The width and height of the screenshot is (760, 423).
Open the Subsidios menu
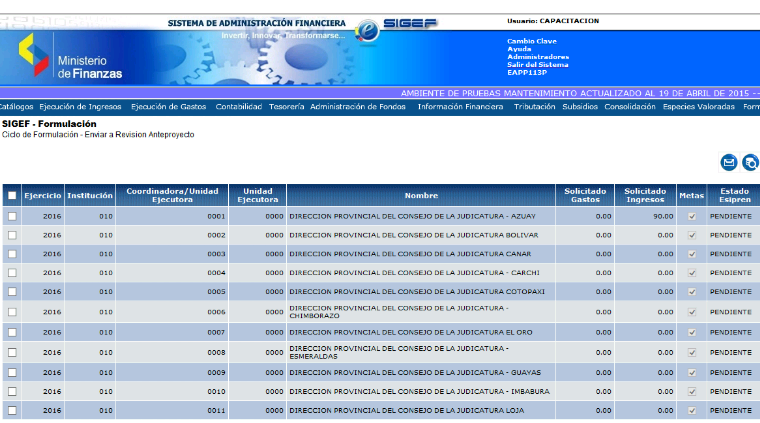coord(580,107)
